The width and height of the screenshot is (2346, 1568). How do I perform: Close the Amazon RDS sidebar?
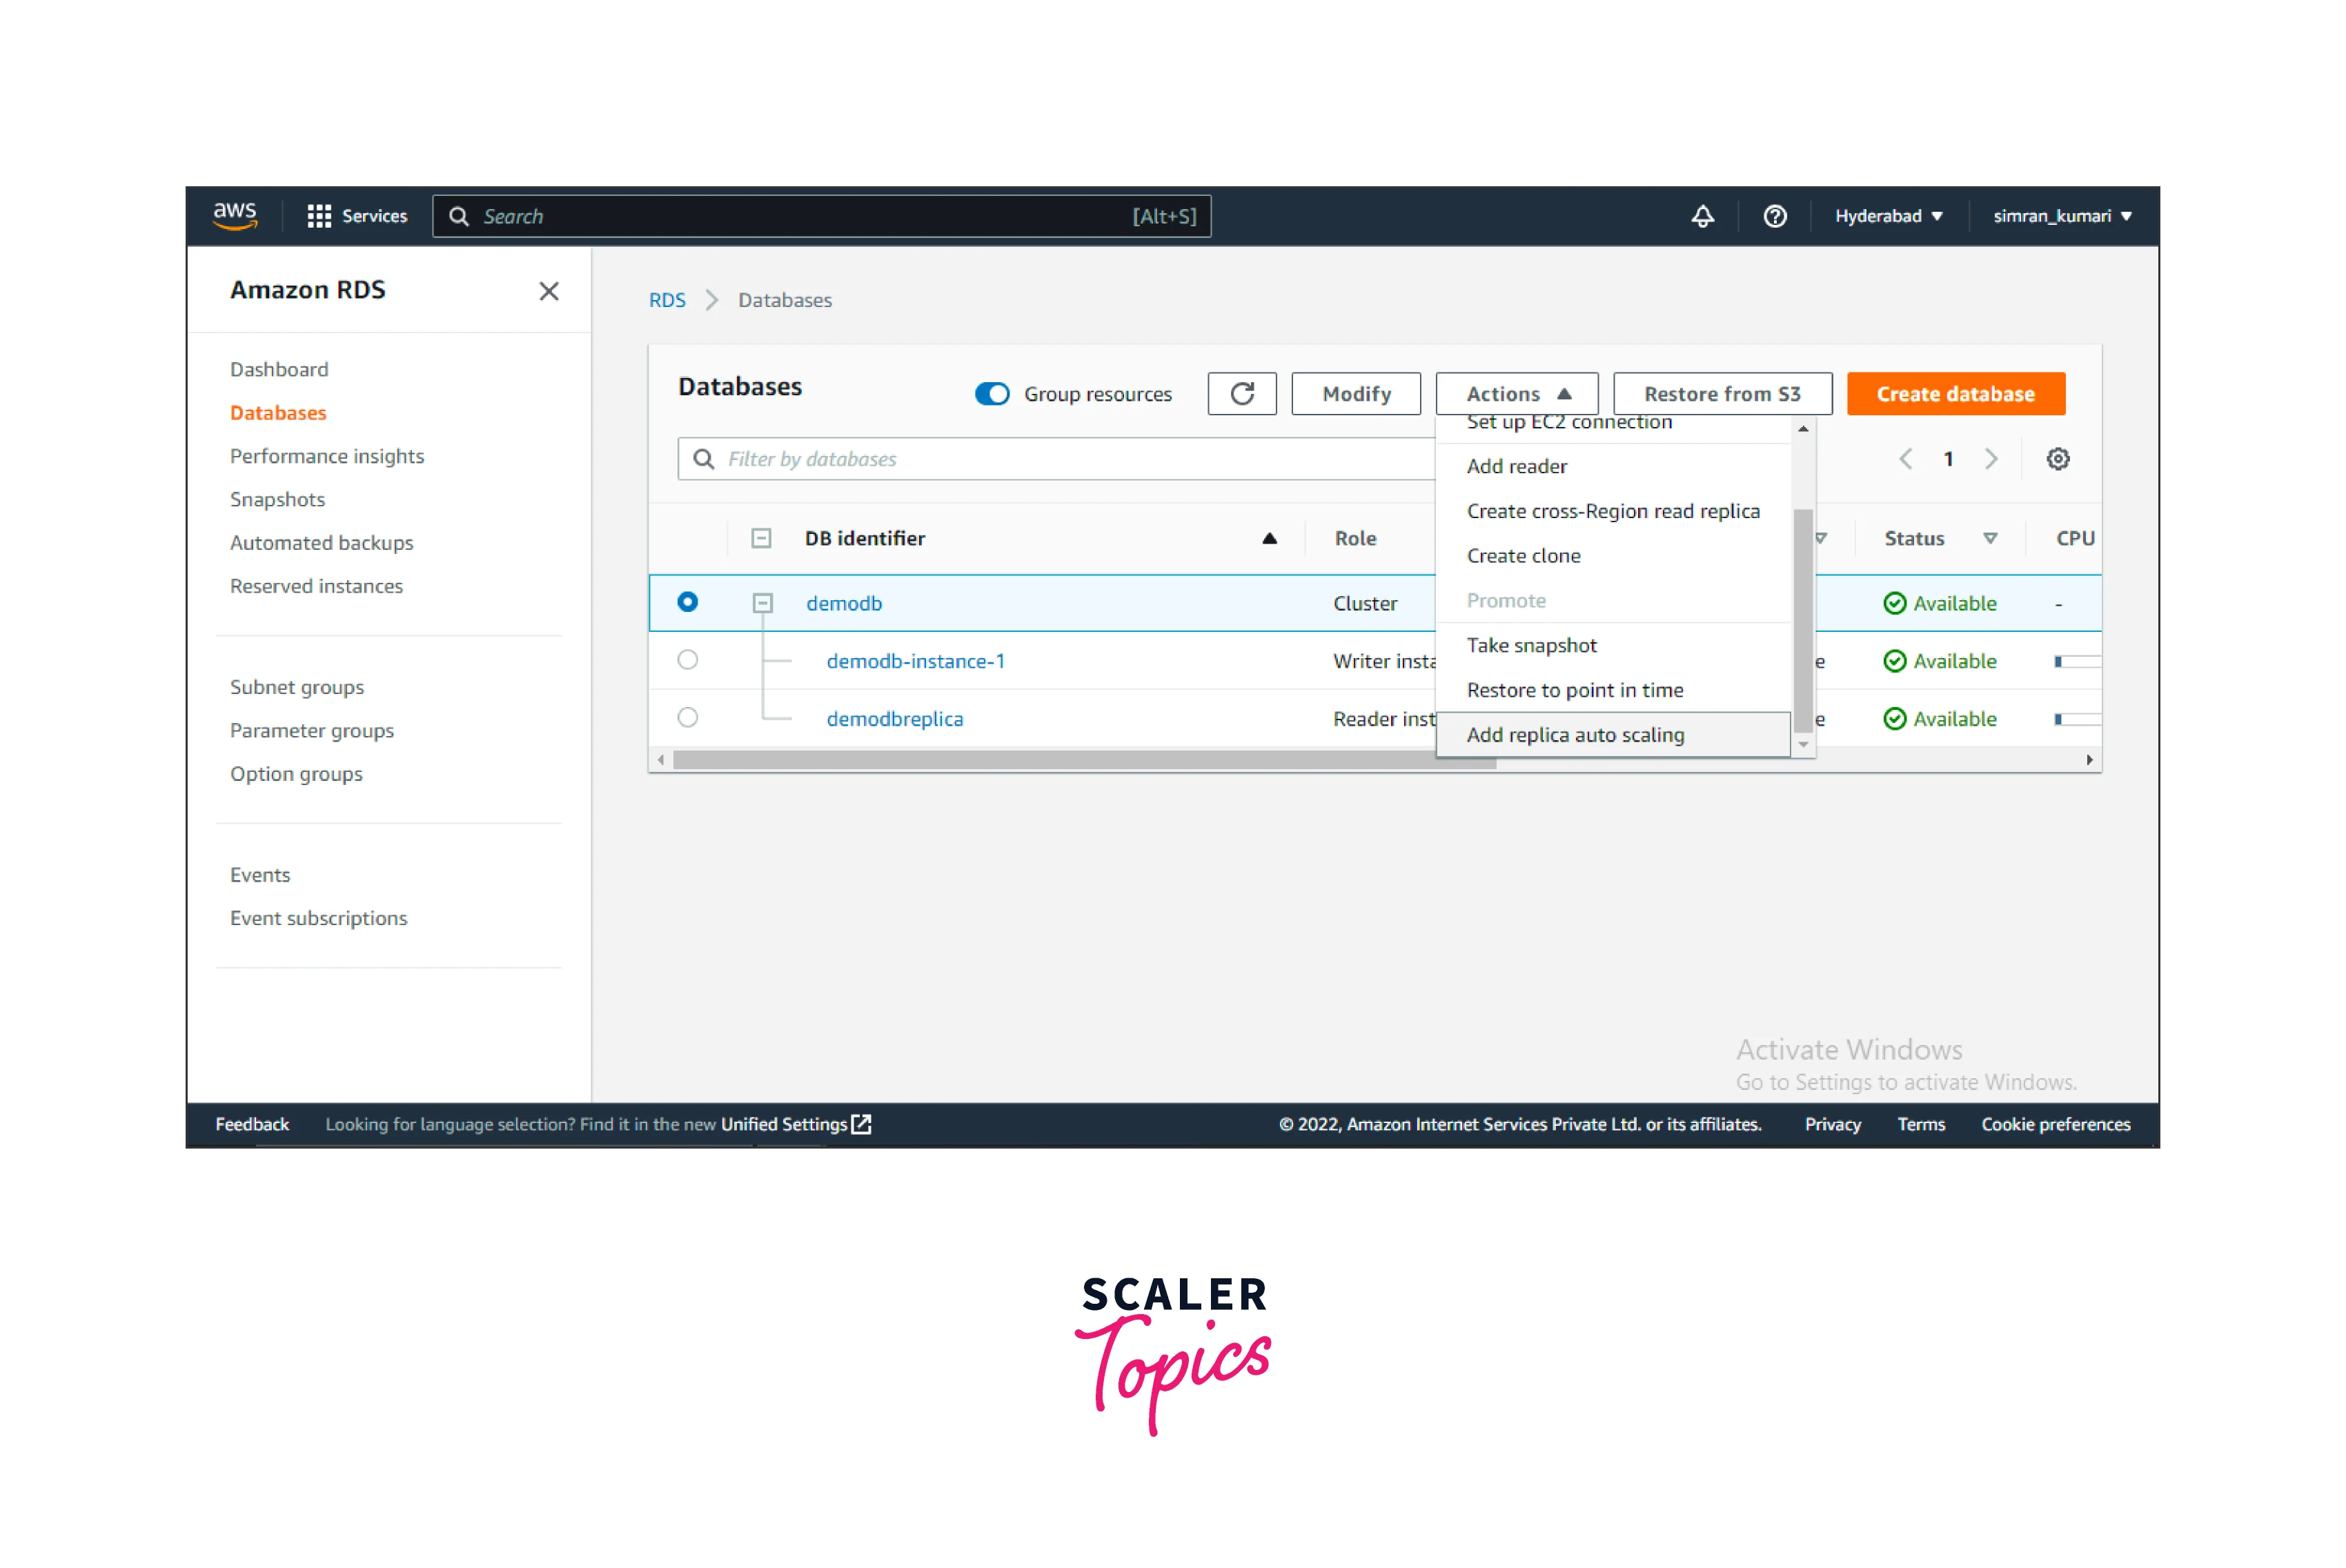point(548,291)
